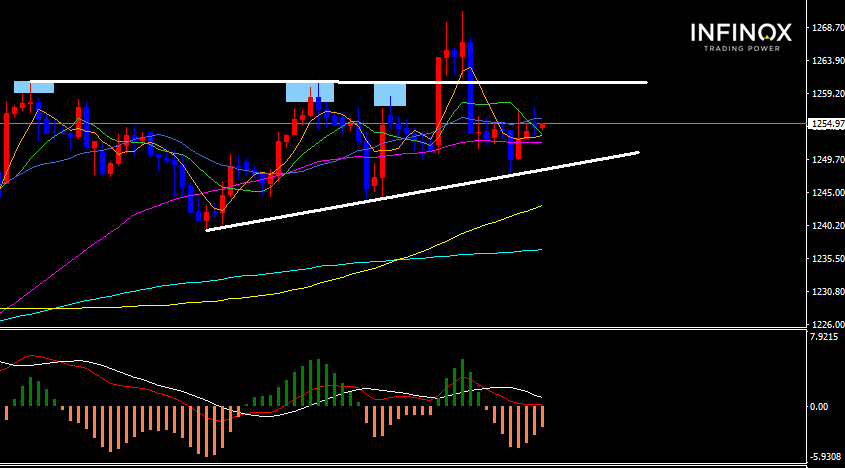Click the 1259.20 price axis label
This screenshot has height=468, width=845.
(x=828, y=93)
